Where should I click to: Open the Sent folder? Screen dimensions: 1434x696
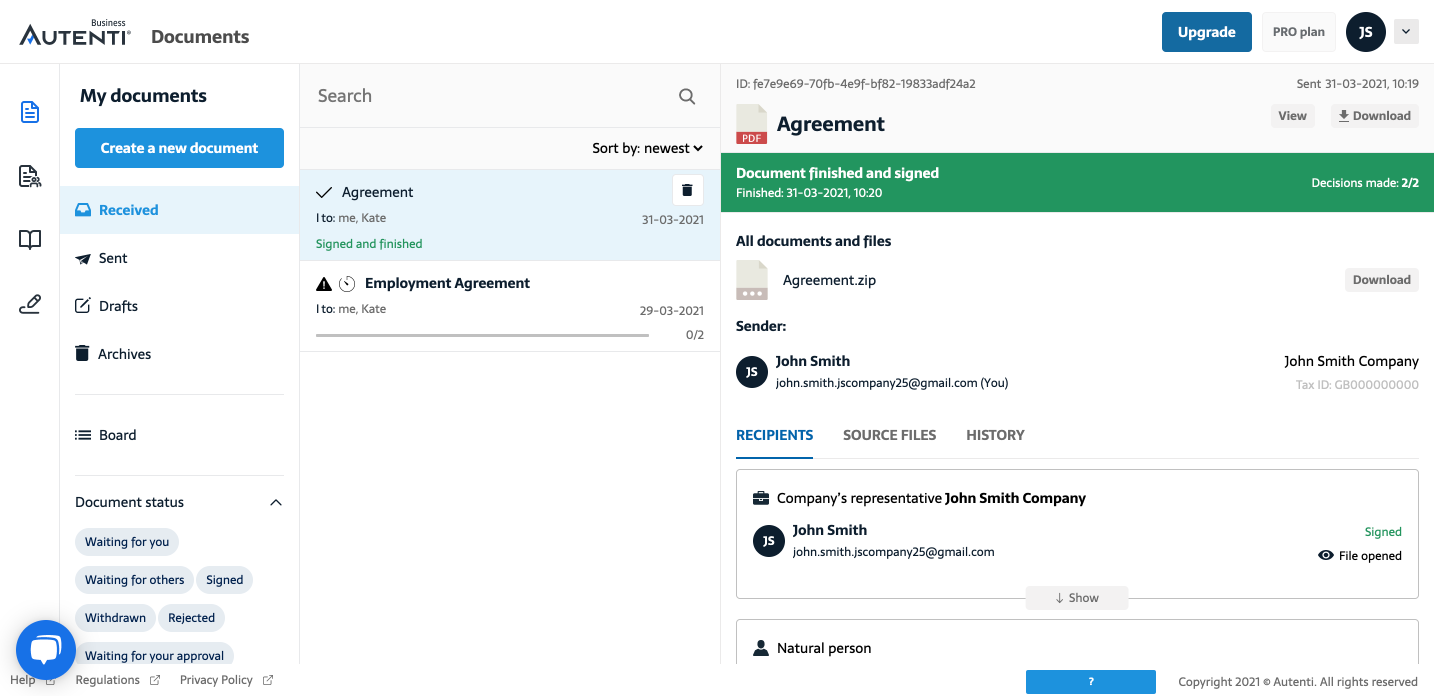tap(180, 258)
